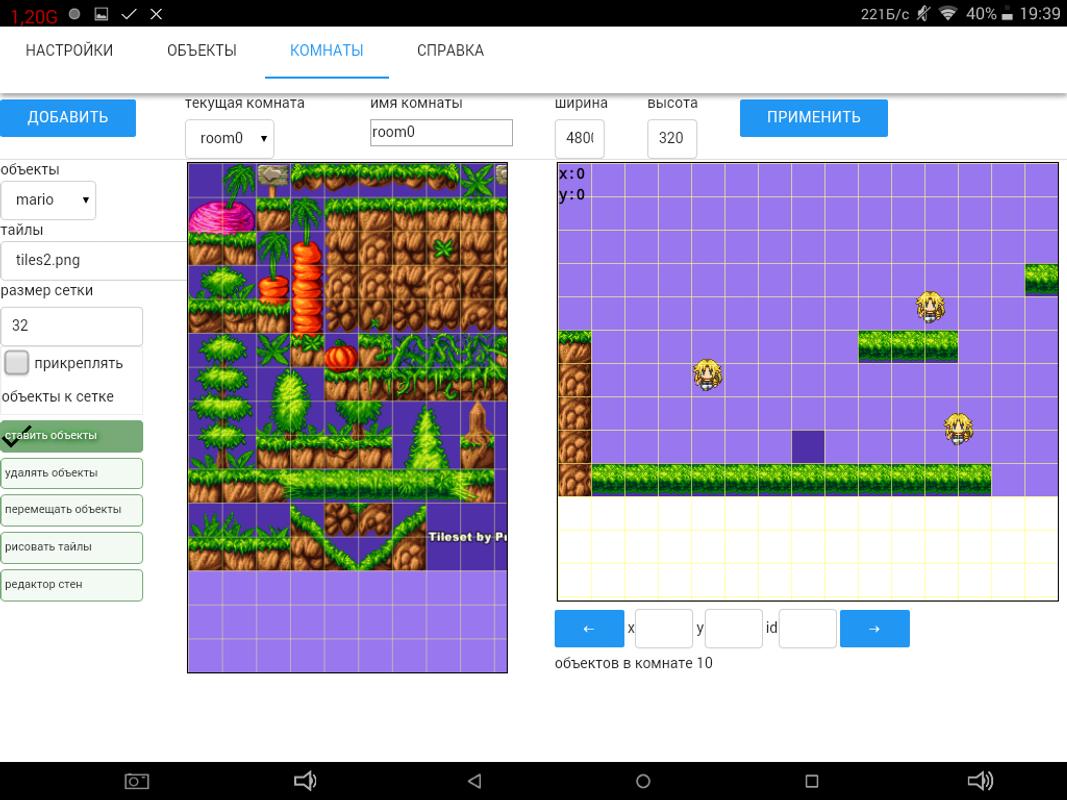
Task: Switch to the ОБЪЕКТЫ tab
Action: (x=201, y=50)
